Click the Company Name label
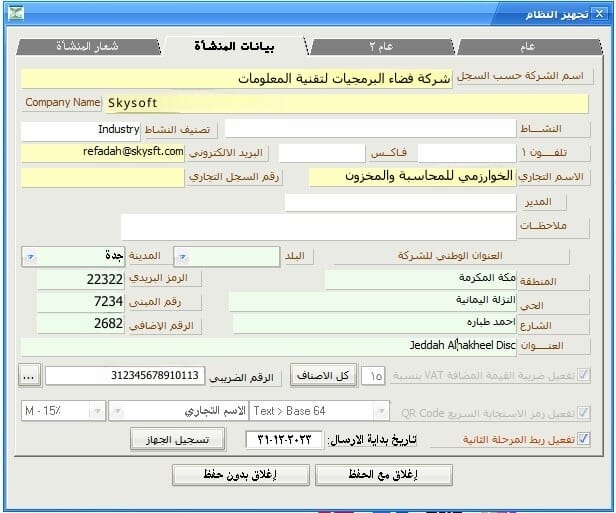This screenshot has height=513, width=616. pyautogui.click(x=62, y=103)
